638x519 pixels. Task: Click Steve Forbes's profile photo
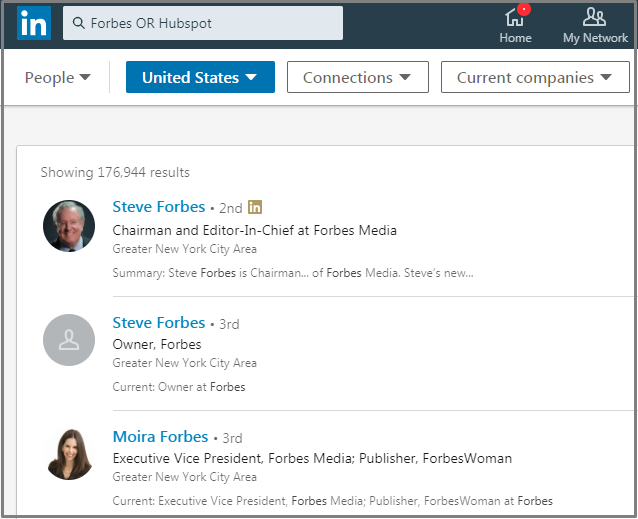pyautogui.click(x=69, y=226)
